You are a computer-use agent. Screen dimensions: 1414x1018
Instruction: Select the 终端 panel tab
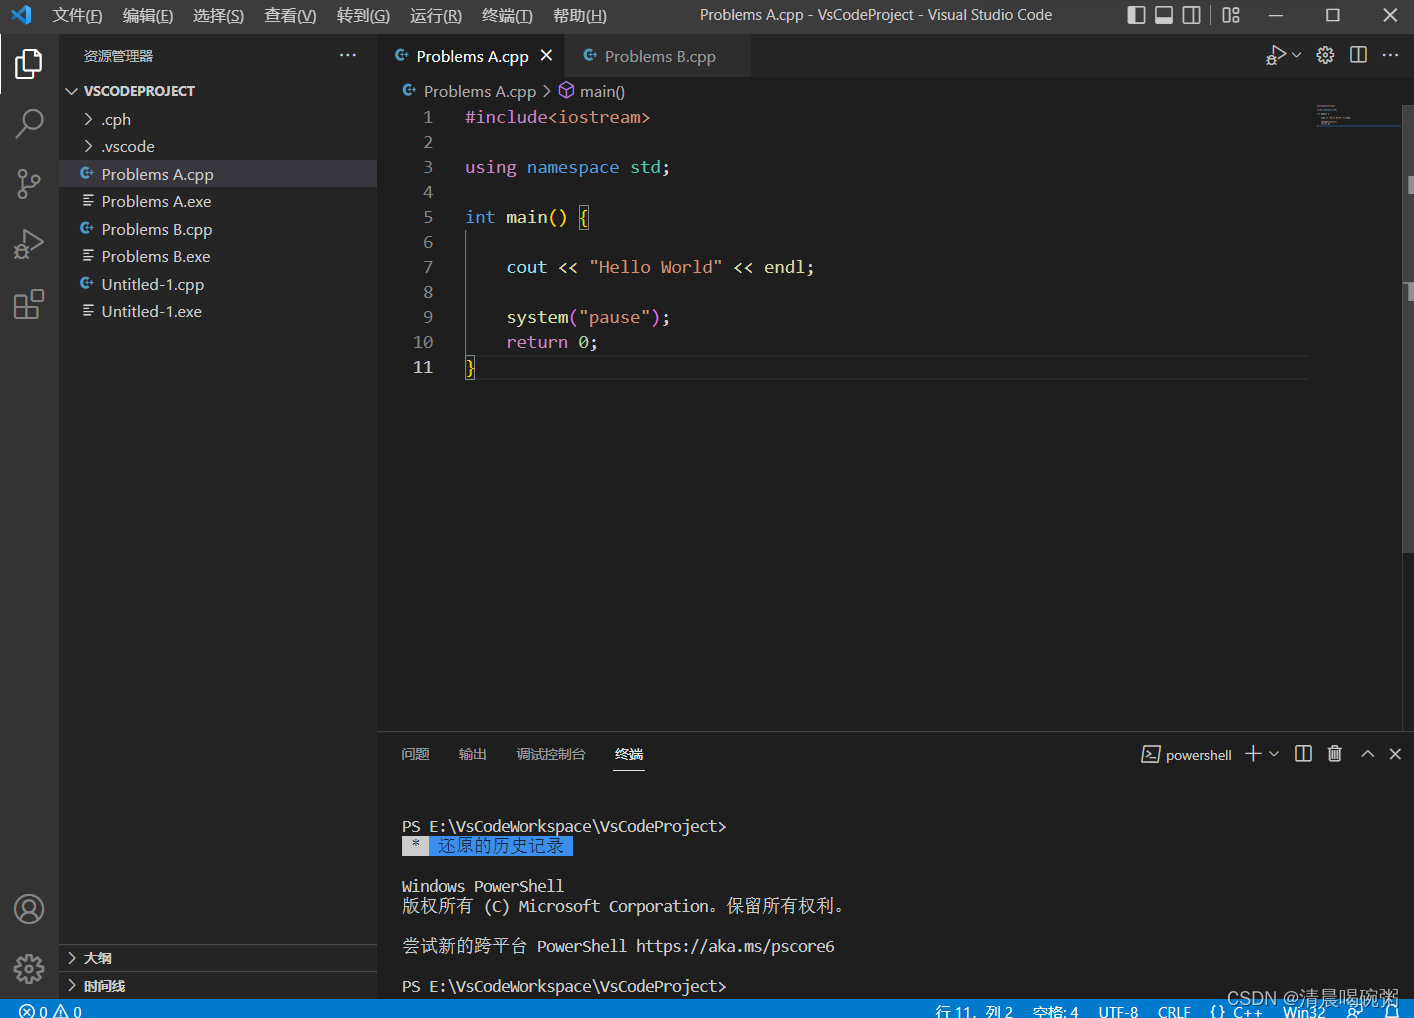629,754
